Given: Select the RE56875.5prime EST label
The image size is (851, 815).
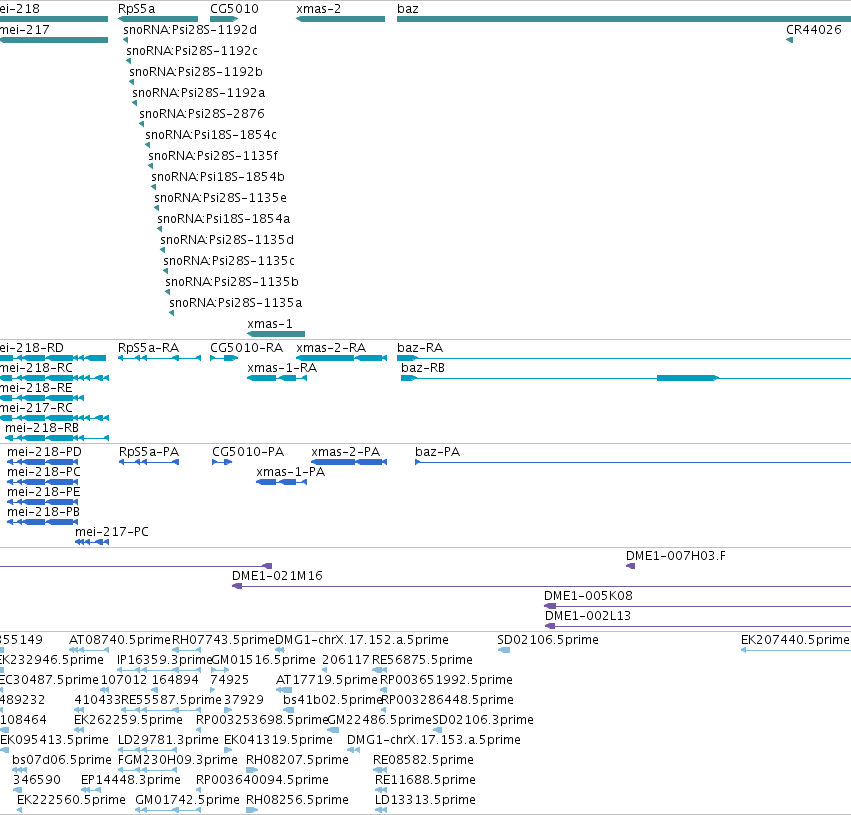Looking at the screenshot, I should [422, 660].
